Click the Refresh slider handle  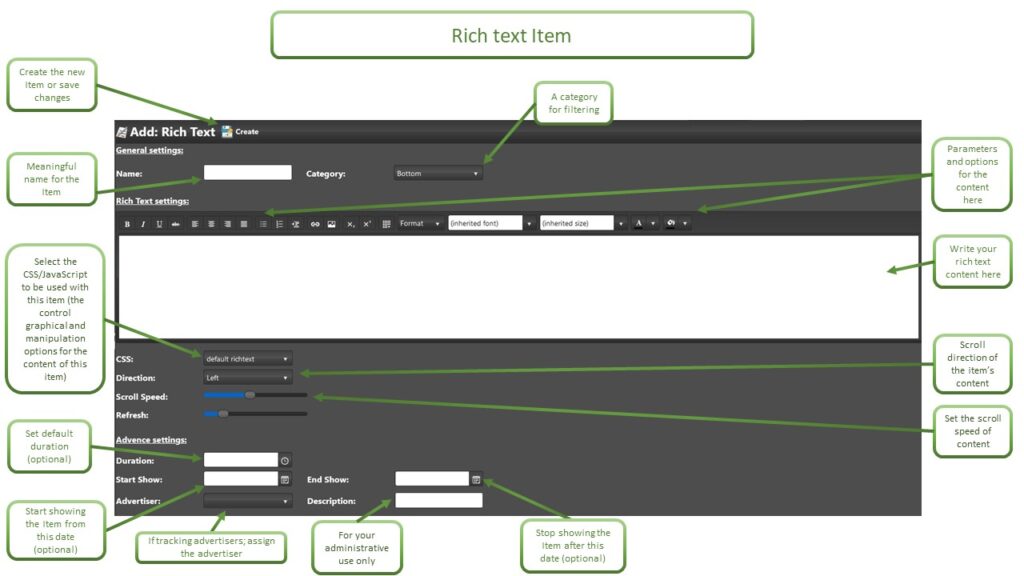point(223,413)
